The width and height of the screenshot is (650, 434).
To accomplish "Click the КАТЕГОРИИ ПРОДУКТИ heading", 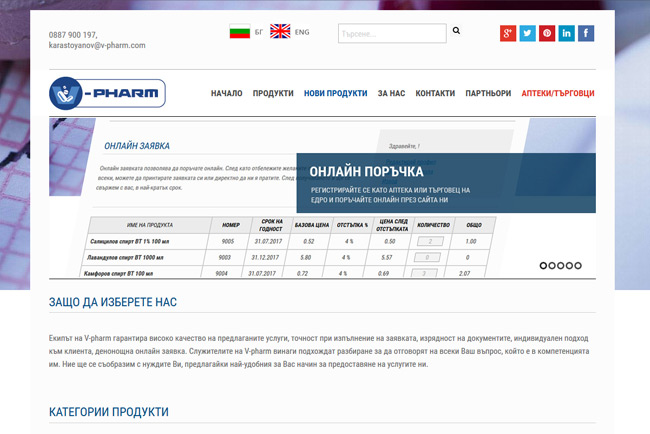I will click(x=109, y=412).
